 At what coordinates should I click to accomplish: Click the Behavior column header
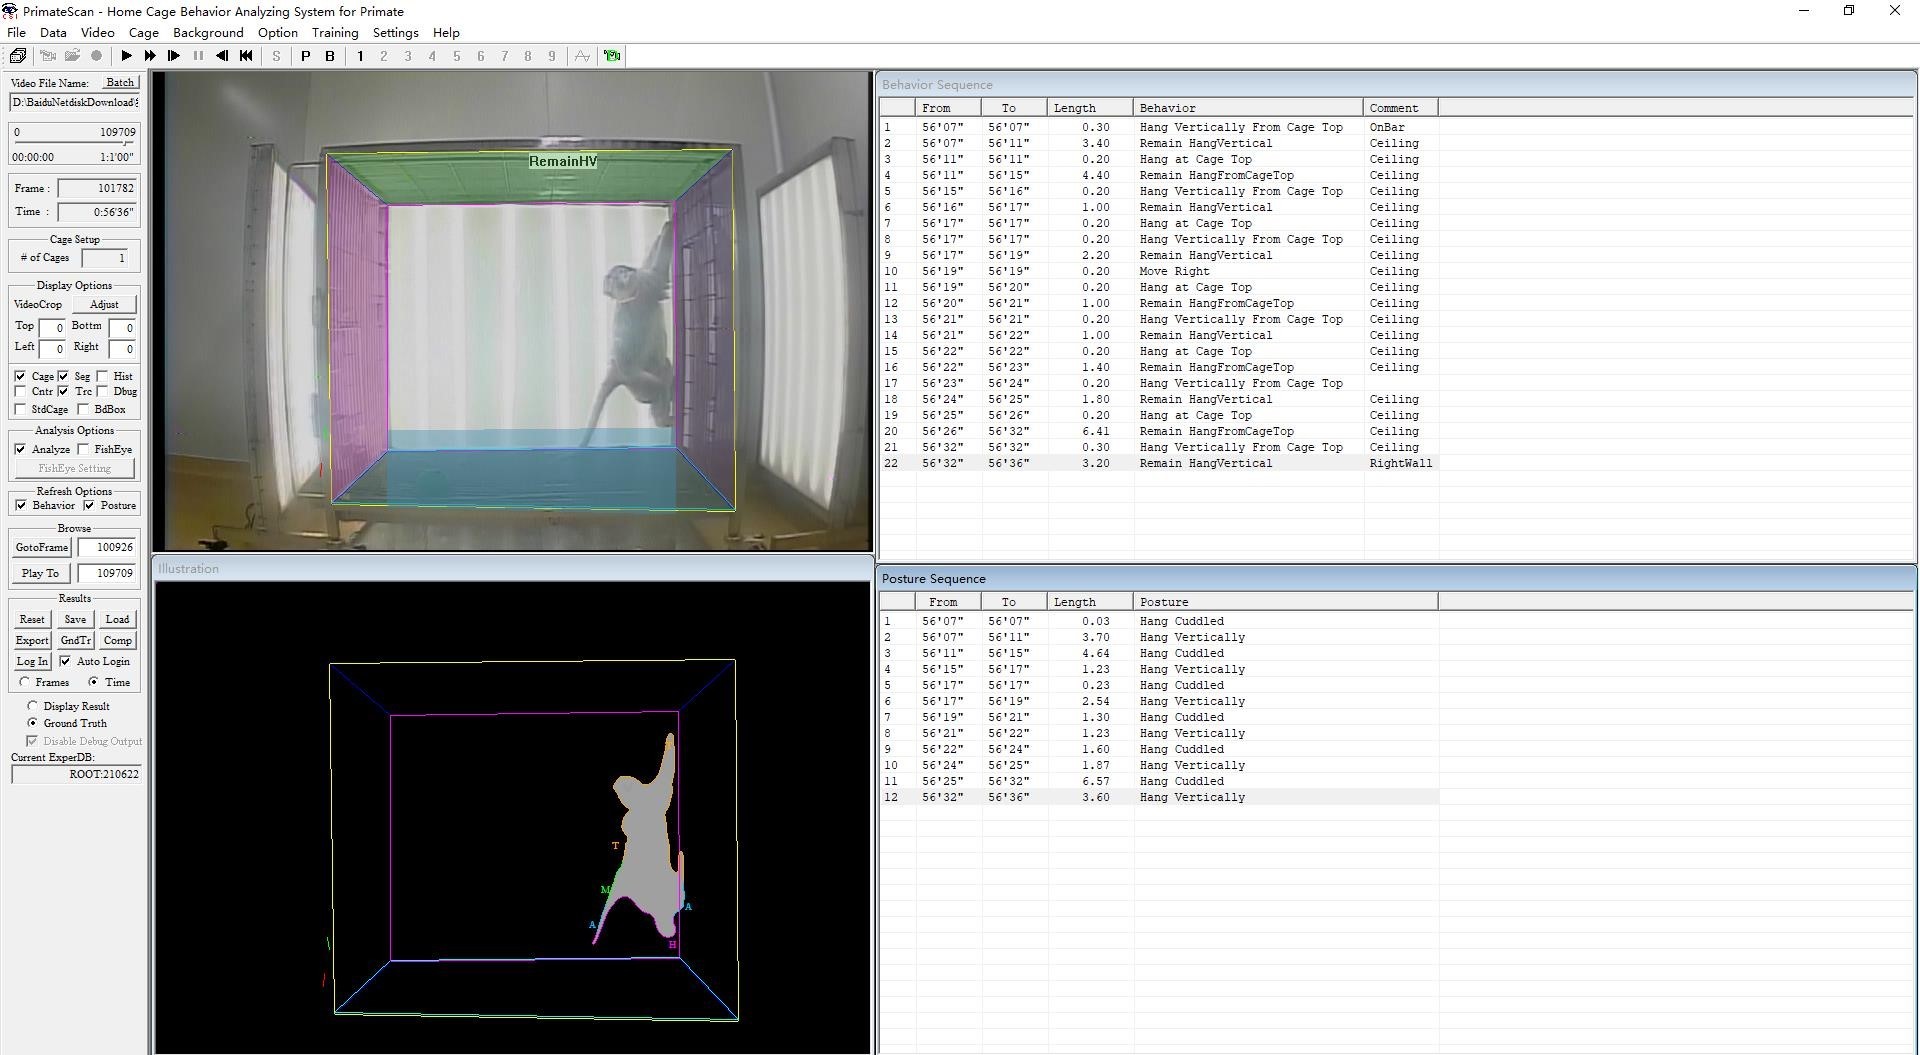1248,108
